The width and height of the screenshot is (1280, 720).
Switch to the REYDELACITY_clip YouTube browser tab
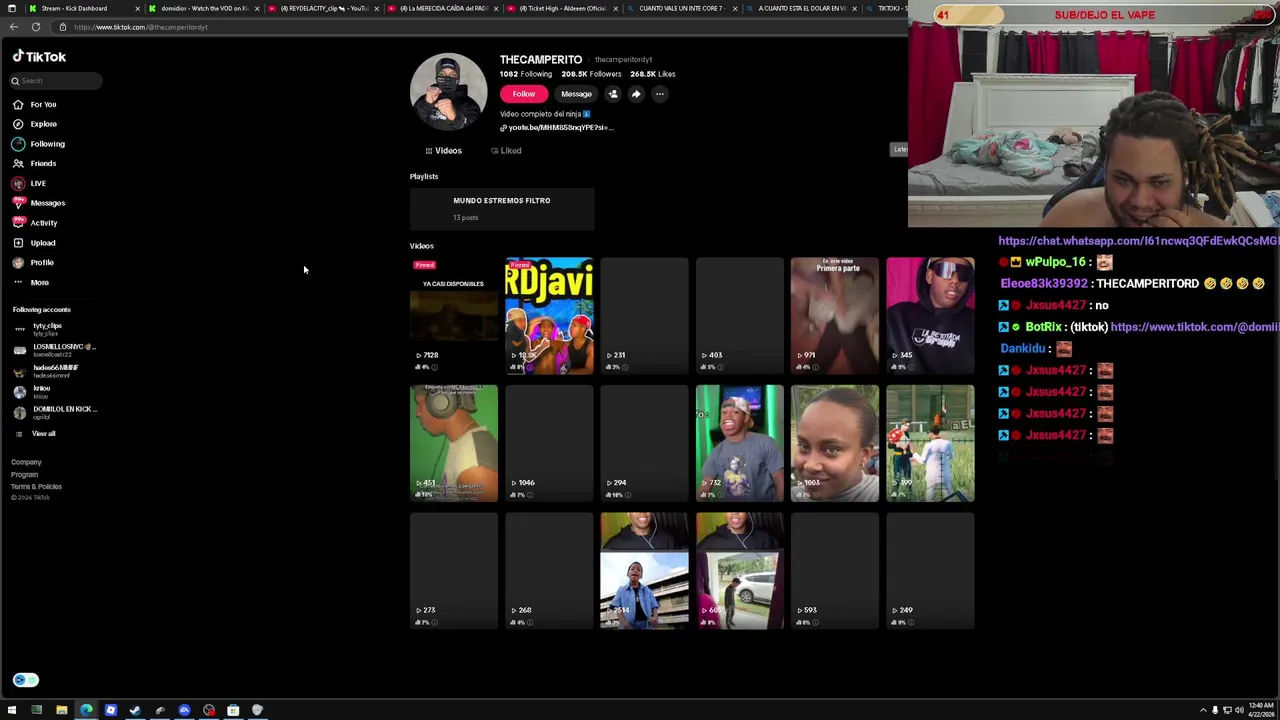[x=322, y=8]
